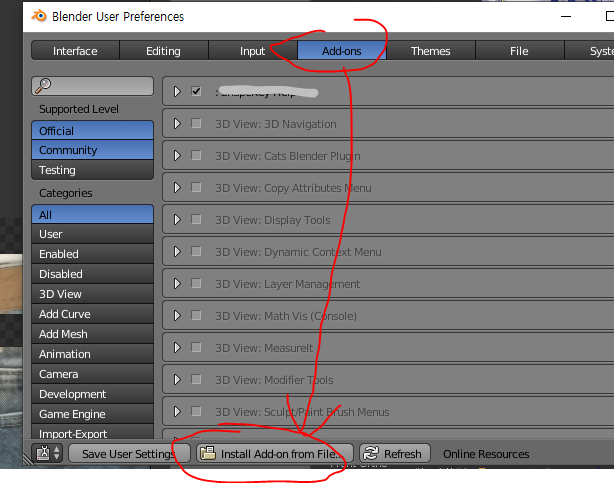
Task: Filter by Camera category
Action: tap(92, 374)
